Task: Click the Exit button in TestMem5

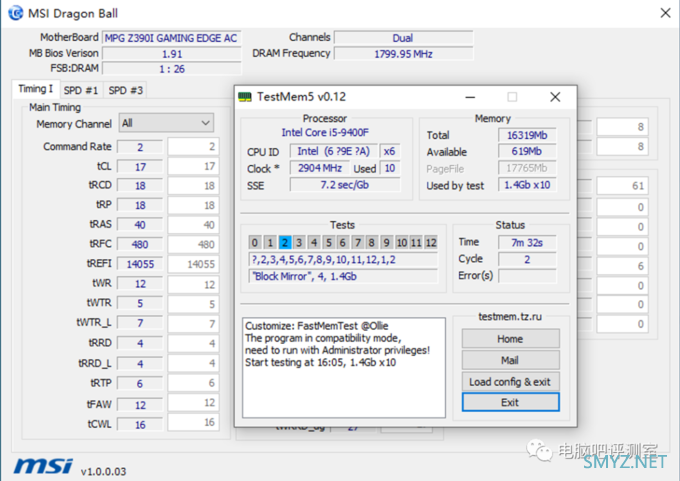Action: point(510,402)
